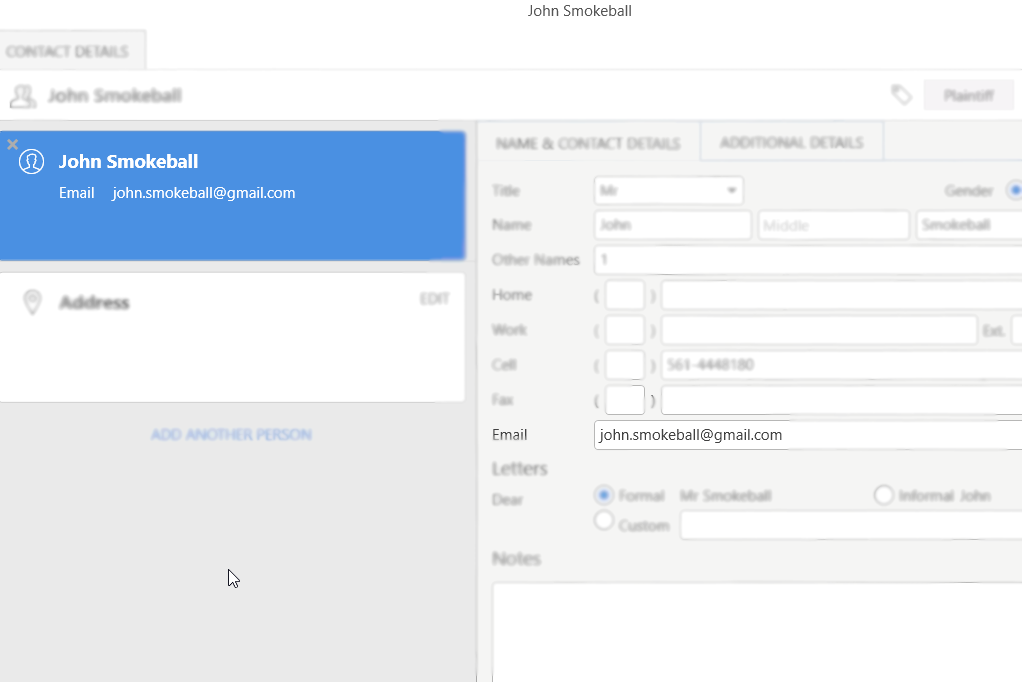Click the Other Names field
The width and height of the screenshot is (1022, 682).
(750, 259)
